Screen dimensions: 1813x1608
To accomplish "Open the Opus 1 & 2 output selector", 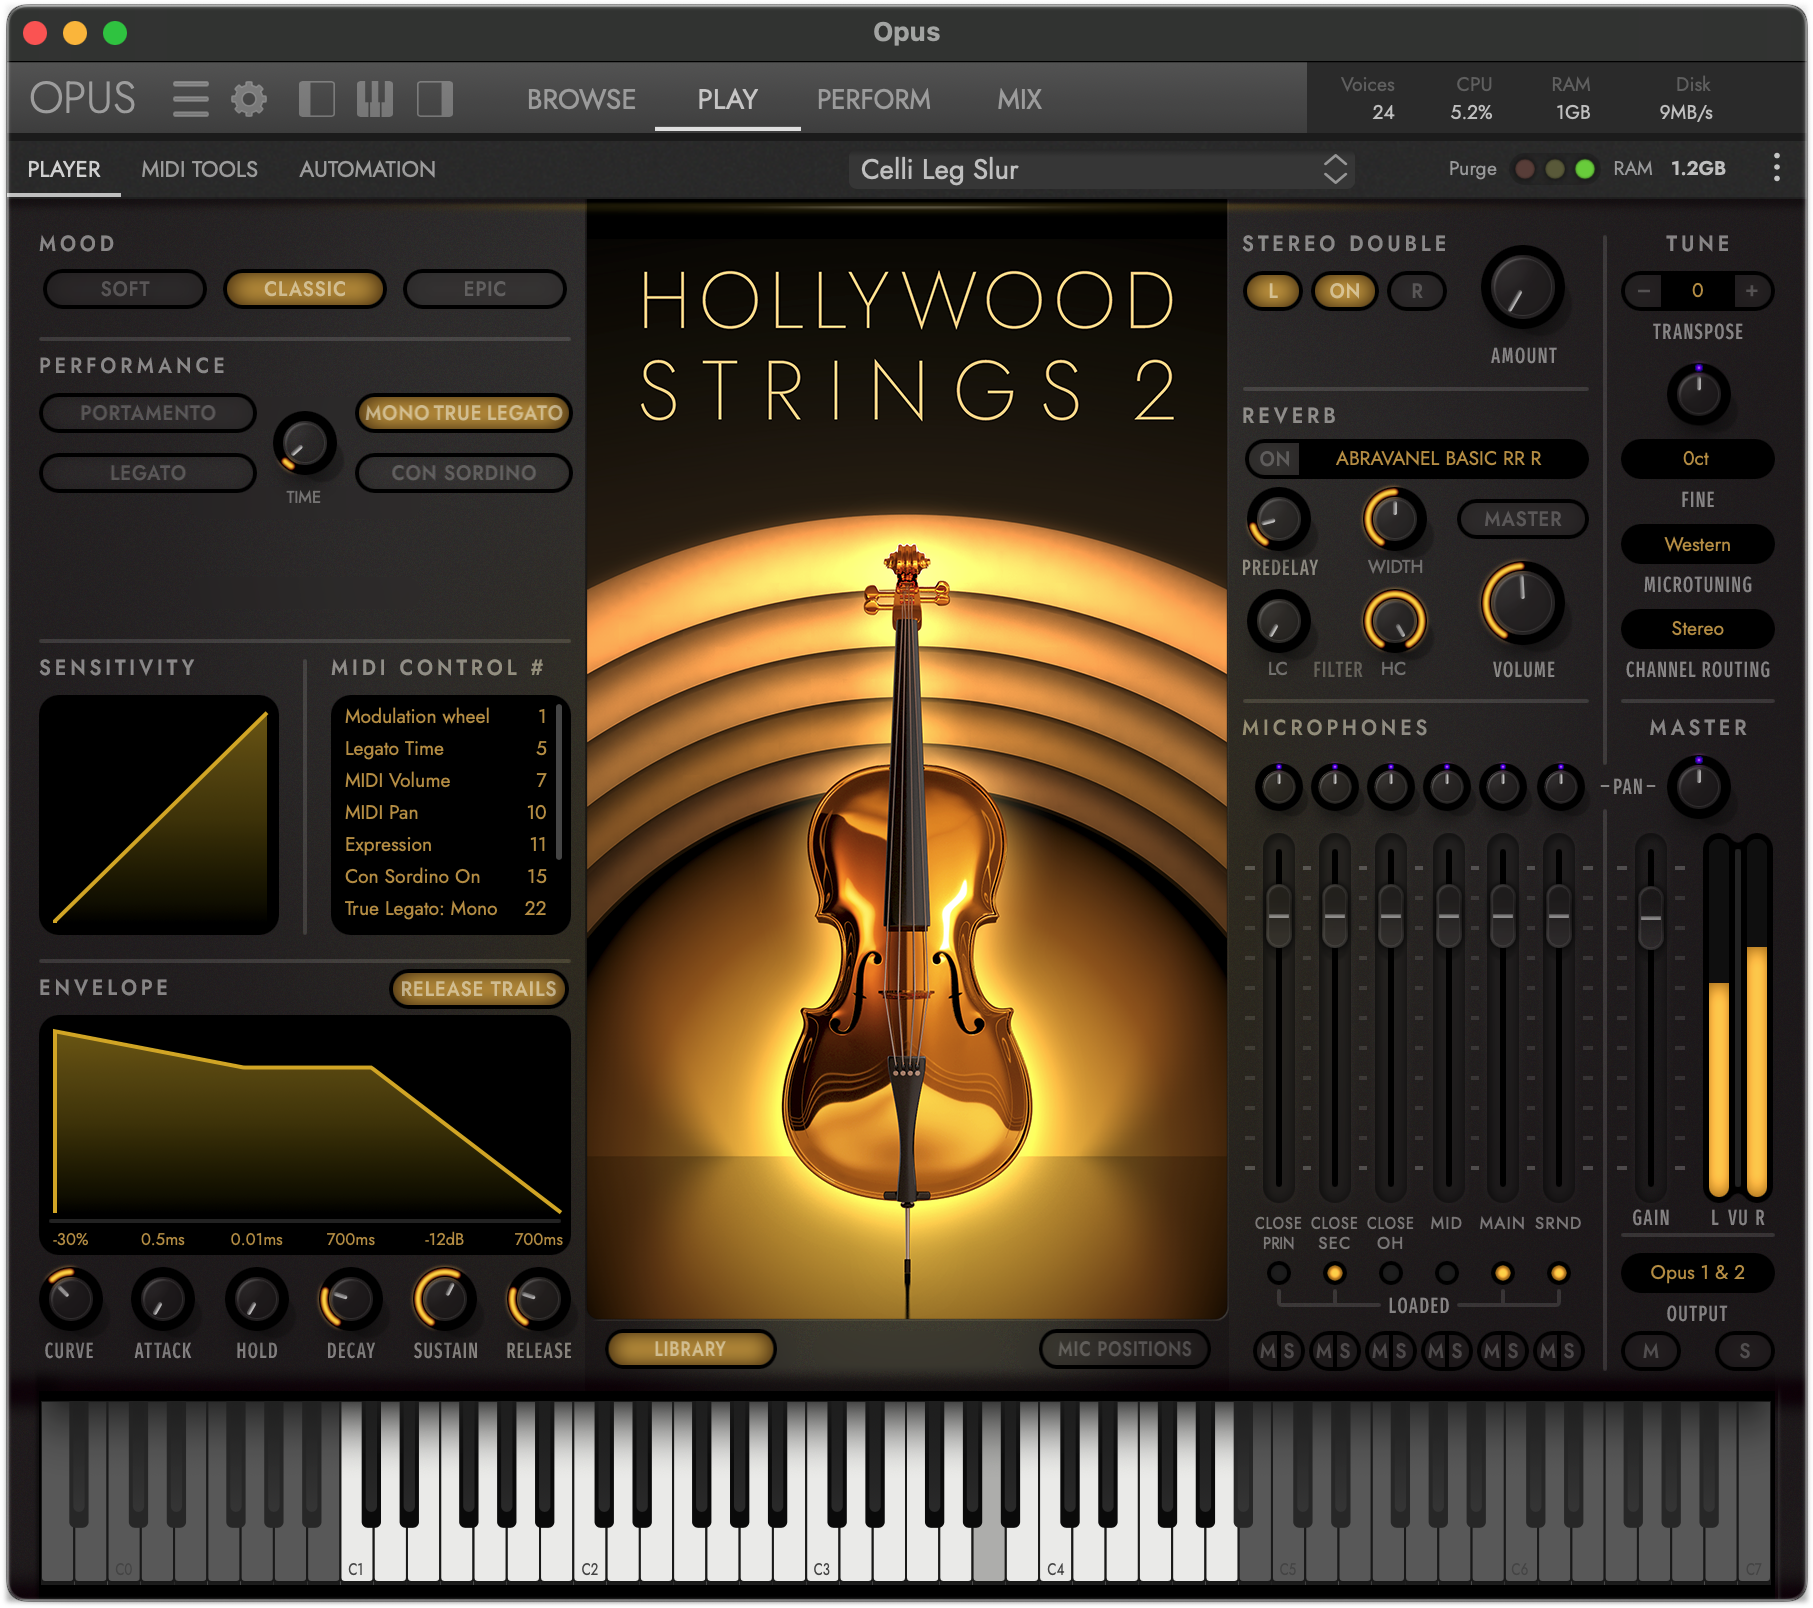I will click(x=1697, y=1272).
